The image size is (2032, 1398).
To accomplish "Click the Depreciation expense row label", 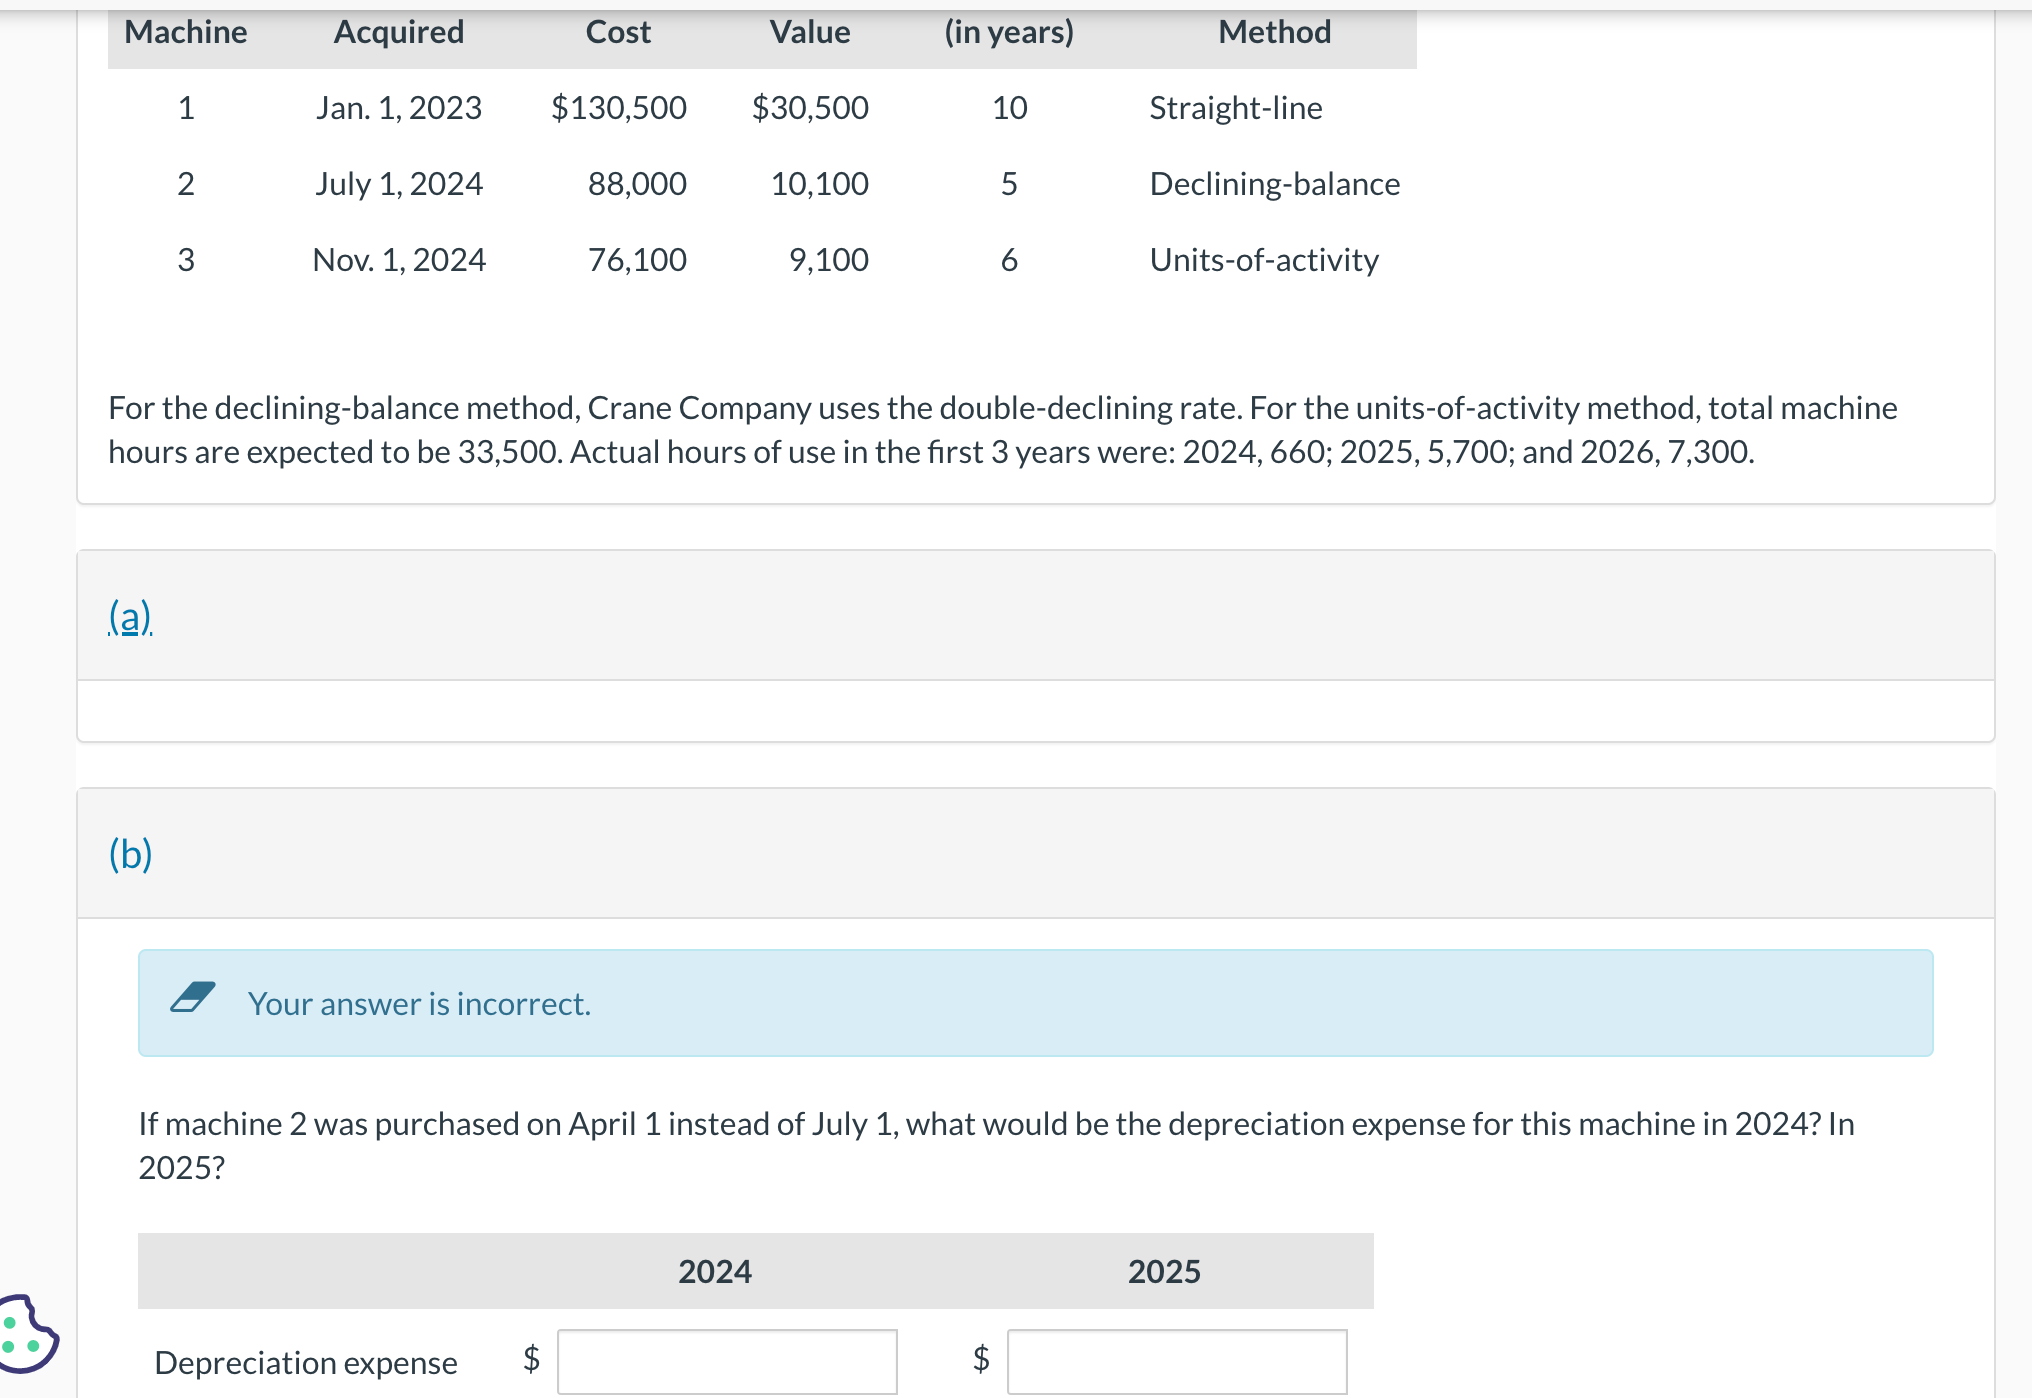I will pyautogui.click(x=305, y=1362).
